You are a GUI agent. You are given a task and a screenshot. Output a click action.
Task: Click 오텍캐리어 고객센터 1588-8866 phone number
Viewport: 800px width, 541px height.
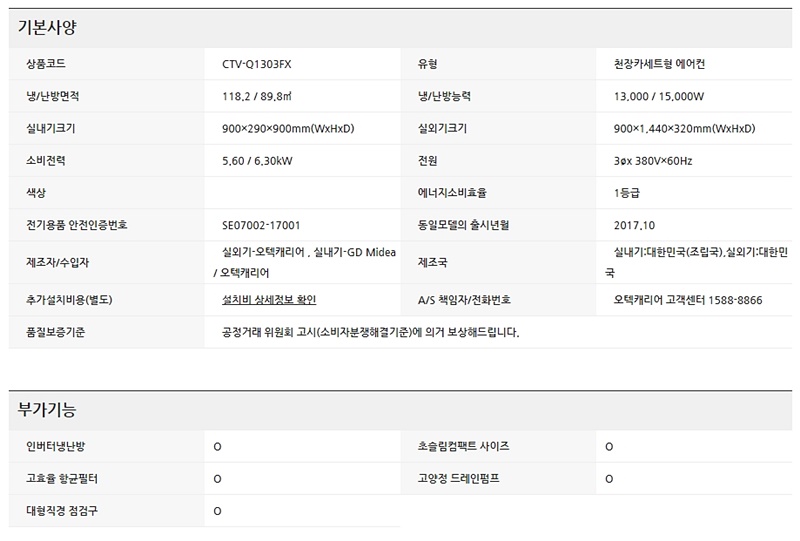click(x=688, y=299)
